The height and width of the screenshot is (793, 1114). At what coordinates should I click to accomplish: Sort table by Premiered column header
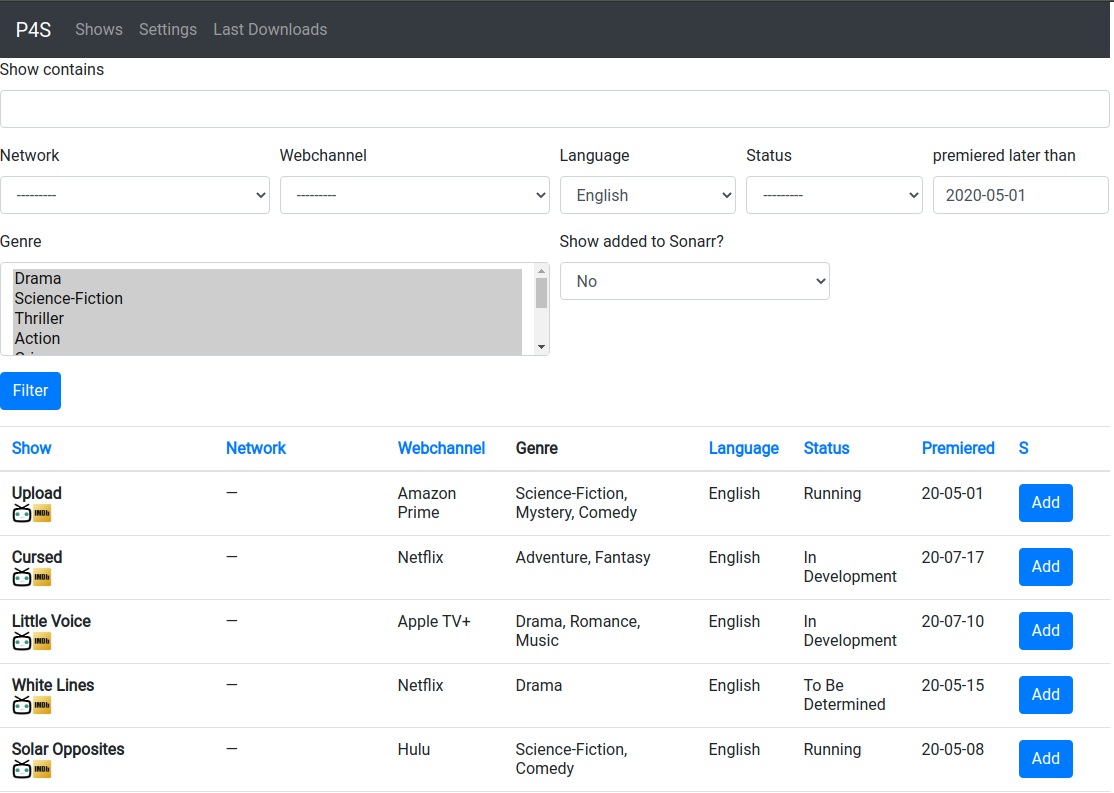(x=958, y=448)
